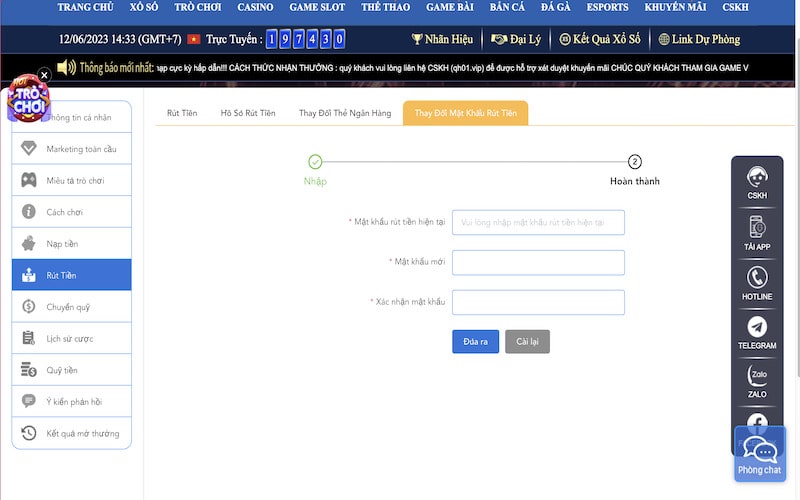The width and height of the screenshot is (800, 500).
Task: Click the clock Kết quả mở thưởng icon
Action: (29, 433)
